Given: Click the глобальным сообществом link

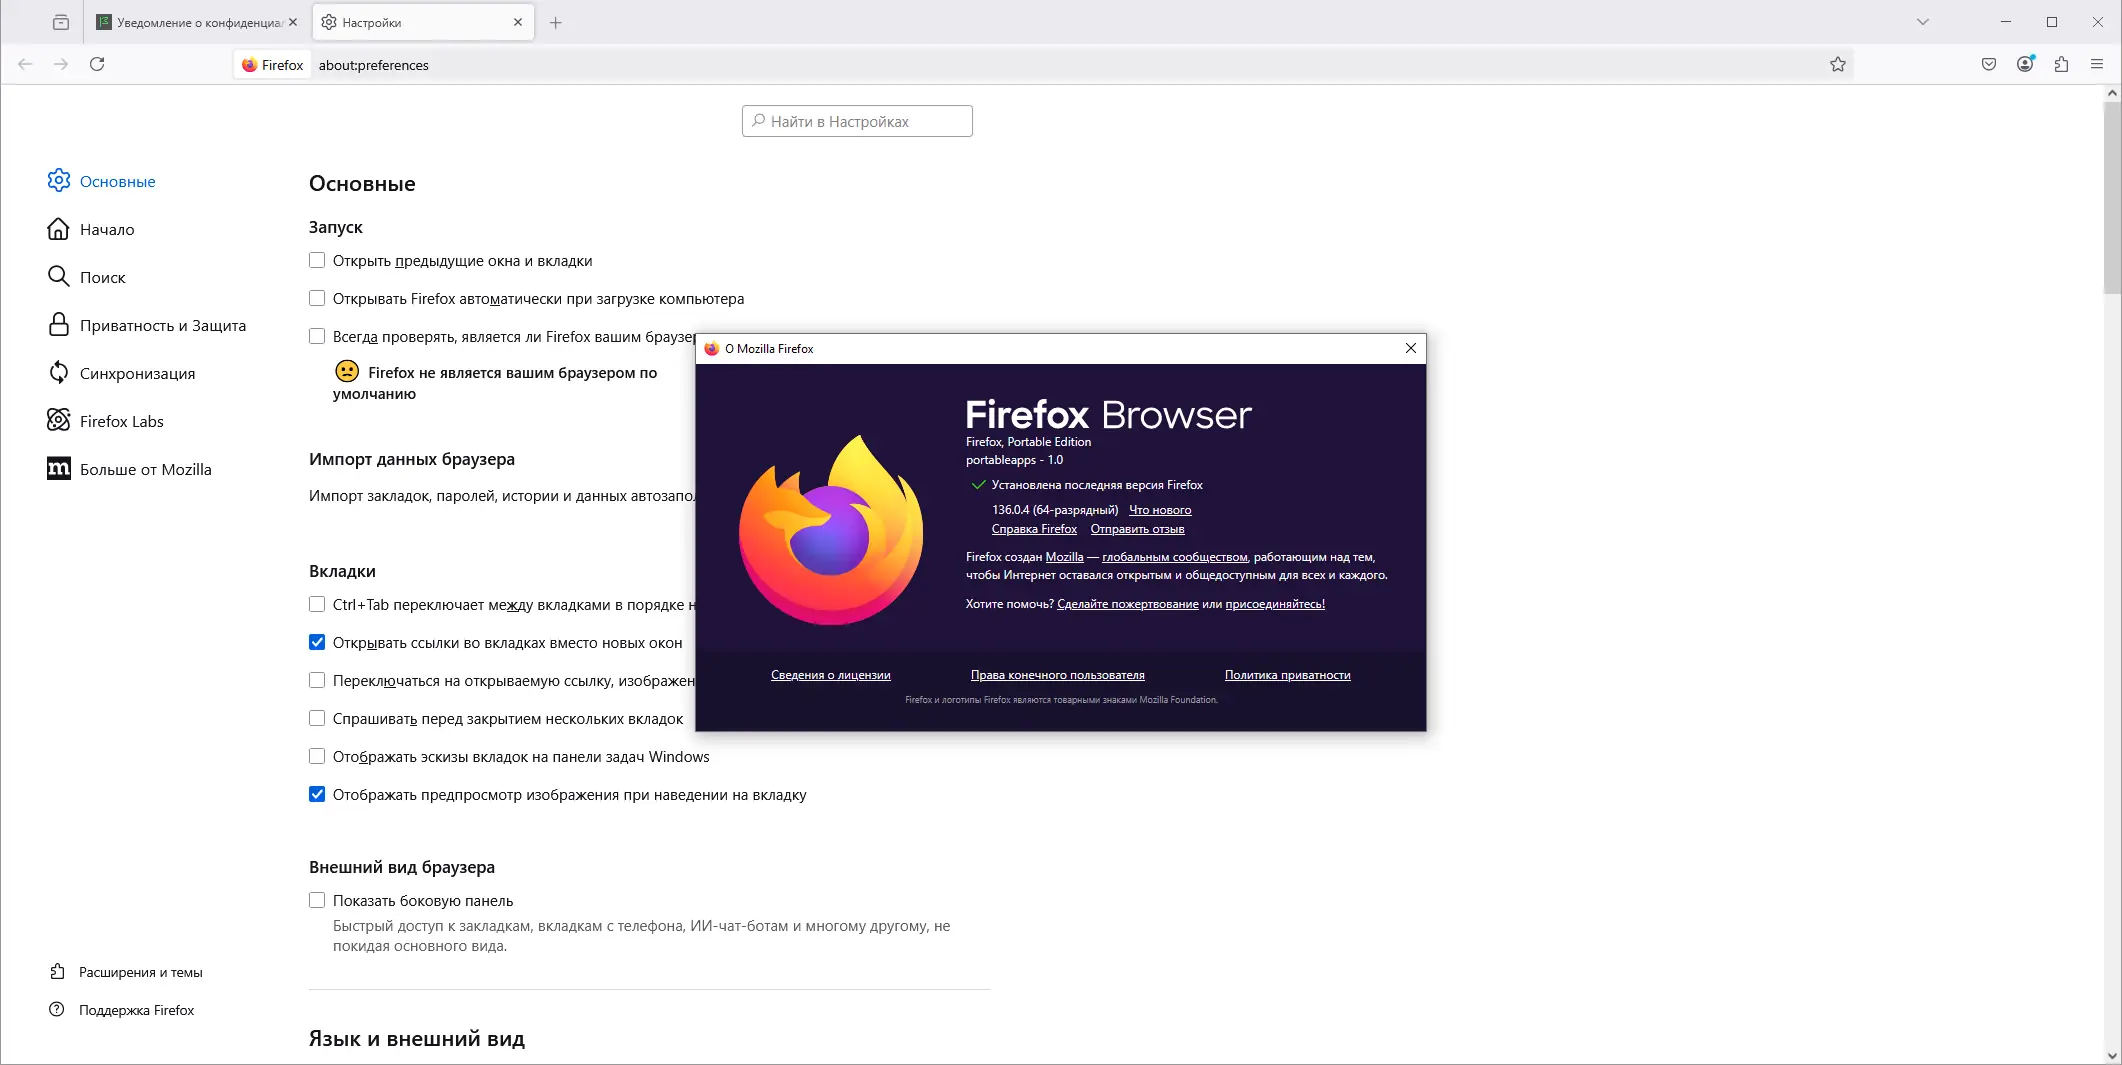Looking at the screenshot, I should [1175, 557].
